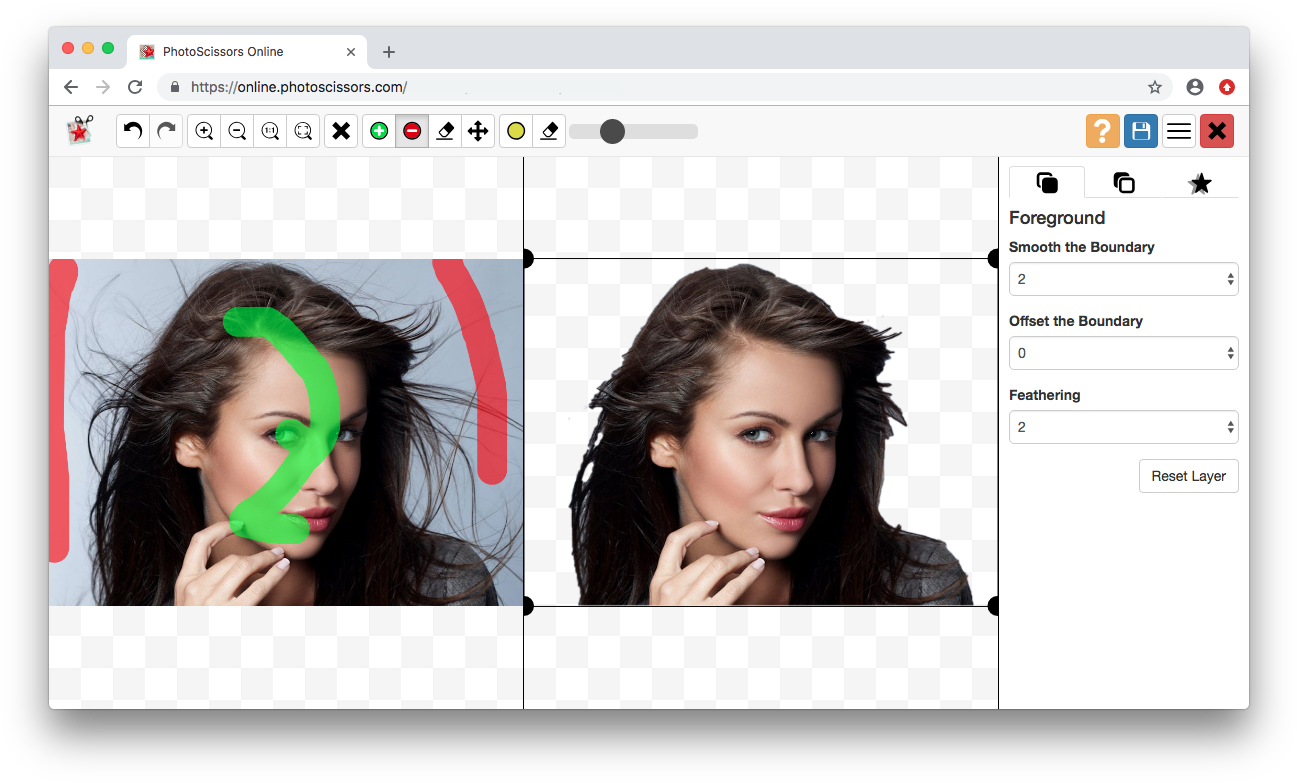The image size is (1297, 783).
Task: Open the help with the question mark button
Action: point(1102,131)
